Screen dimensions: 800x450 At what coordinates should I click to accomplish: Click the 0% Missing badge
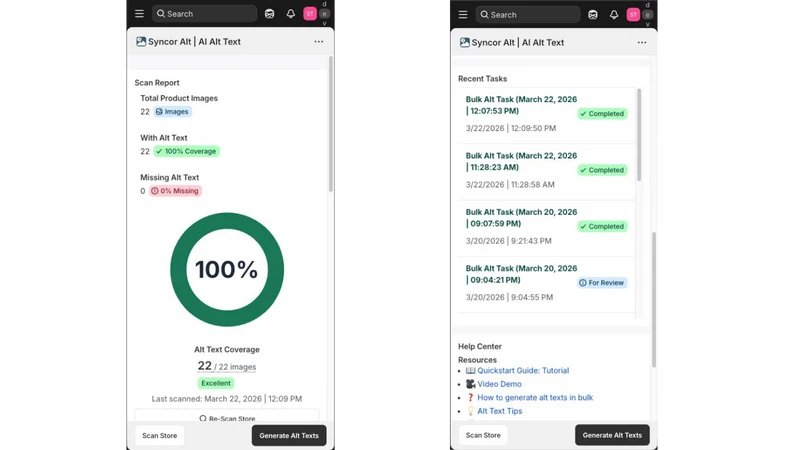(x=175, y=191)
